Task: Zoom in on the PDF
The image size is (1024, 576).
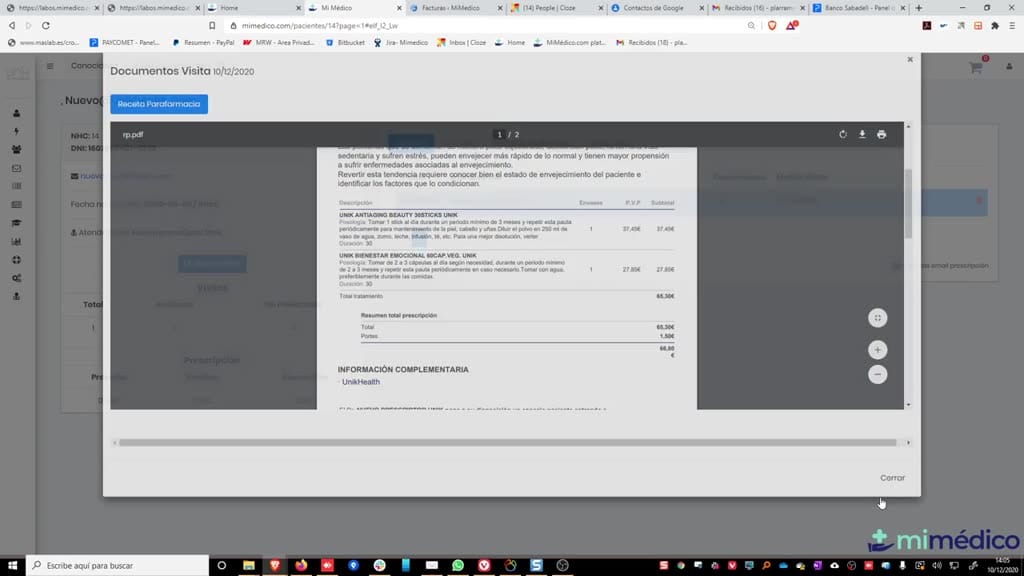Action: tap(878, 350)
